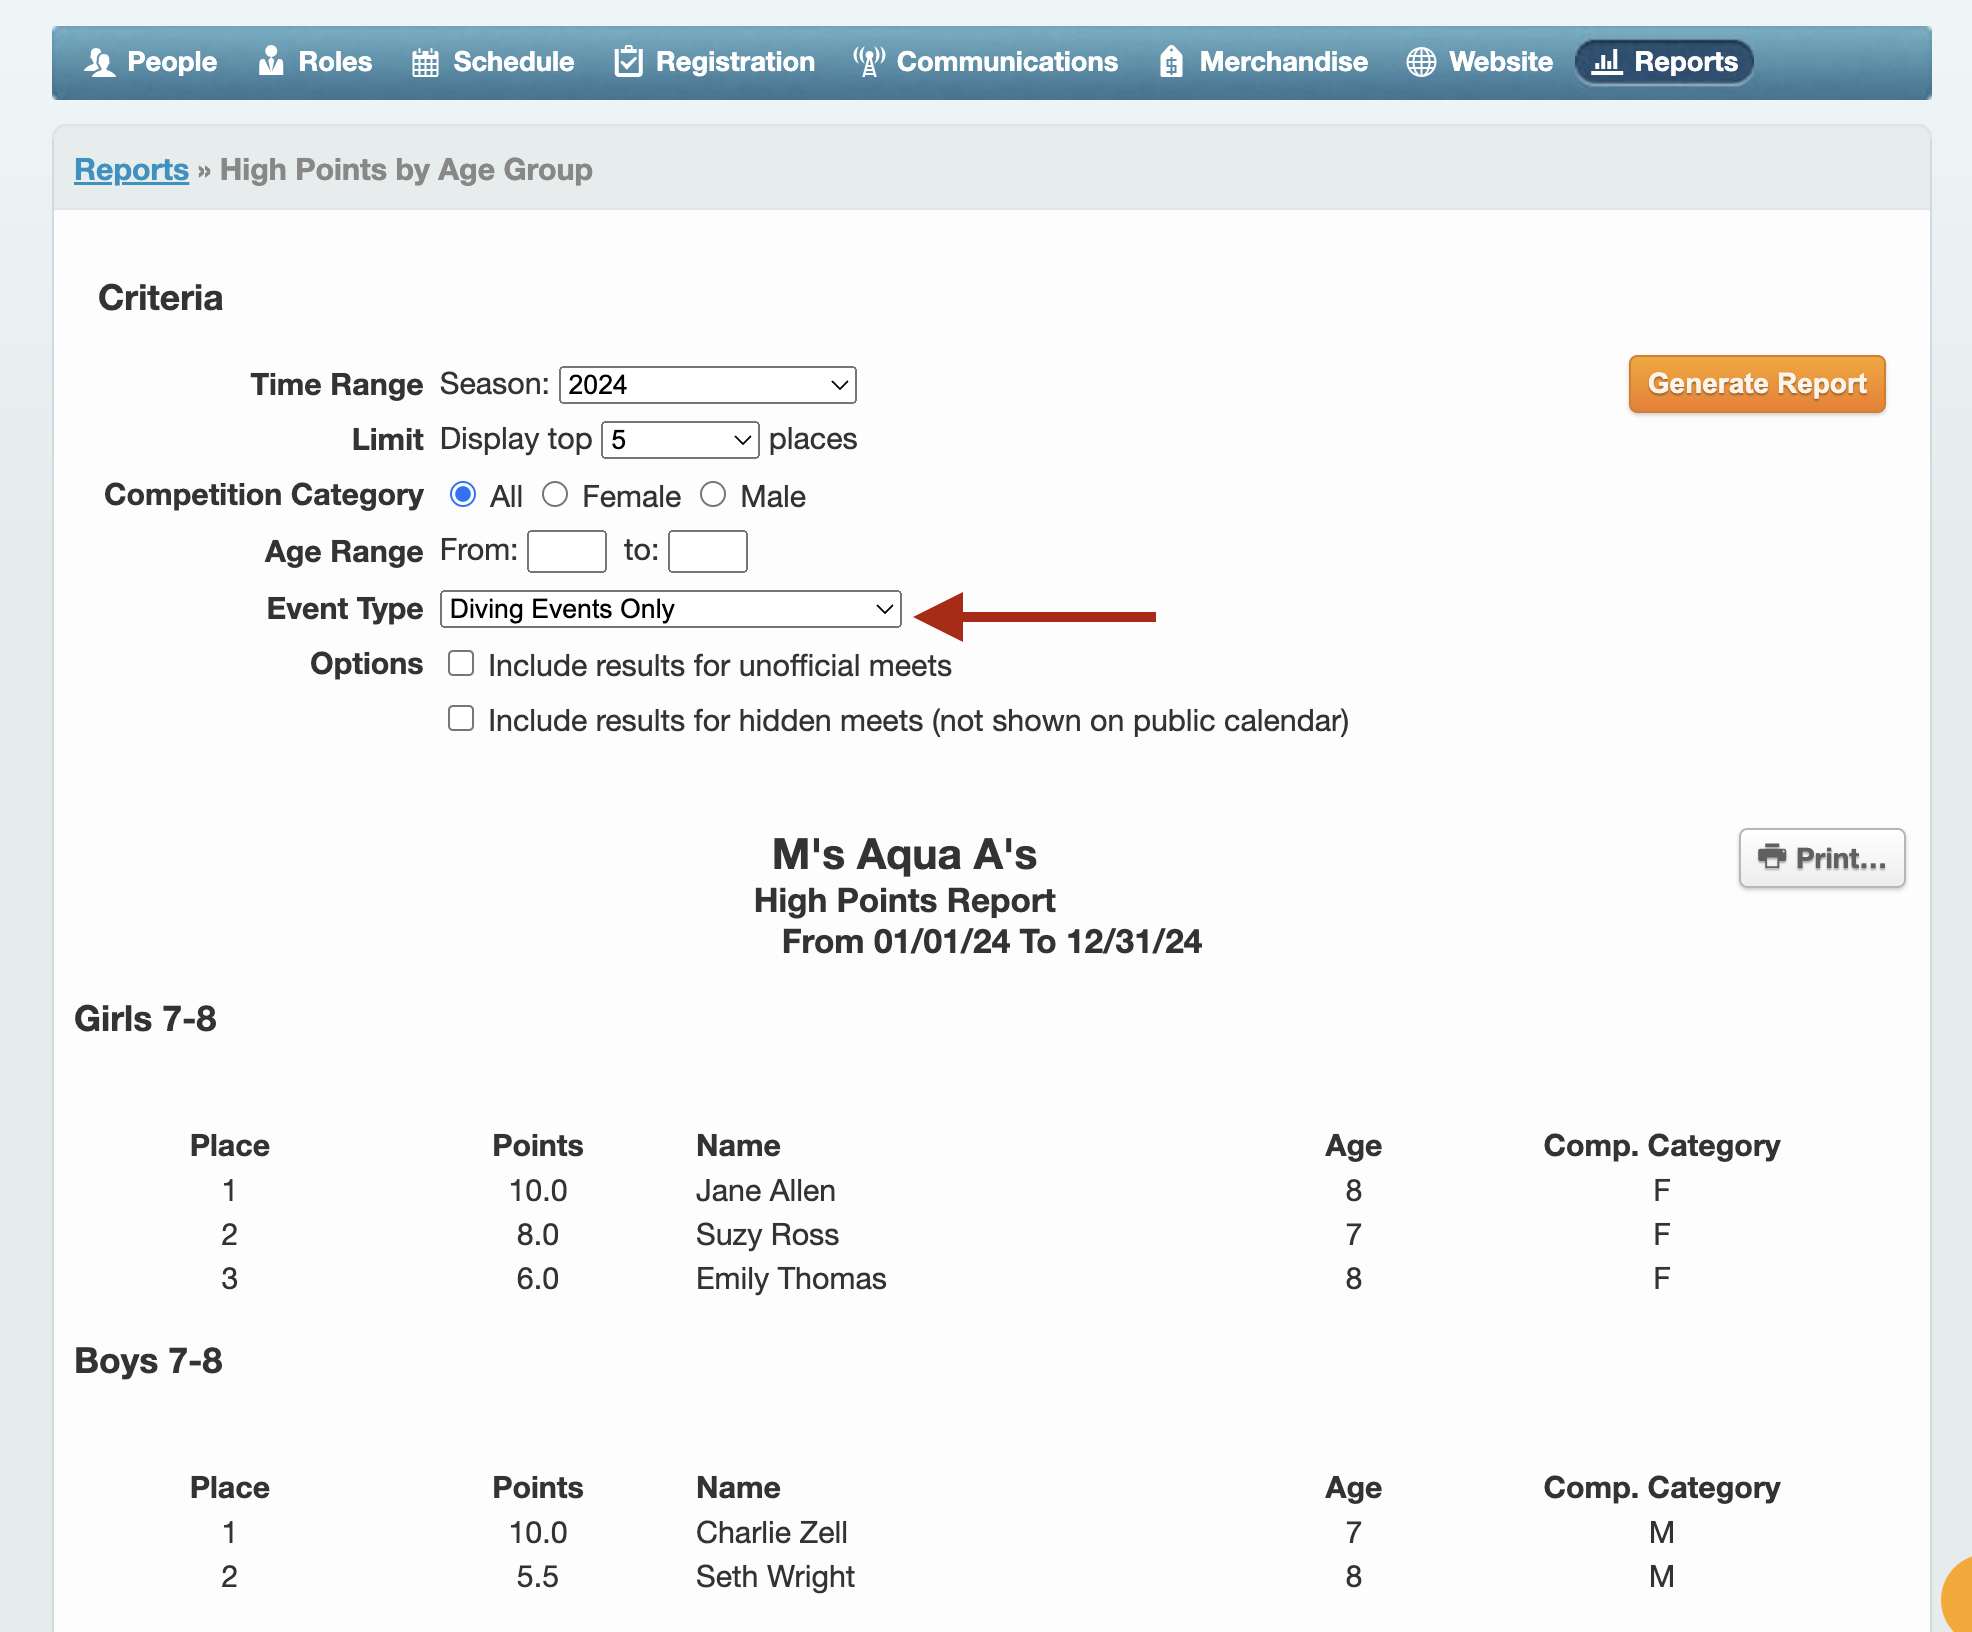The width and height of the screenshot is (1972, 1632).
Task: Follow the Reports breadcrumb link
Action: 131,170
